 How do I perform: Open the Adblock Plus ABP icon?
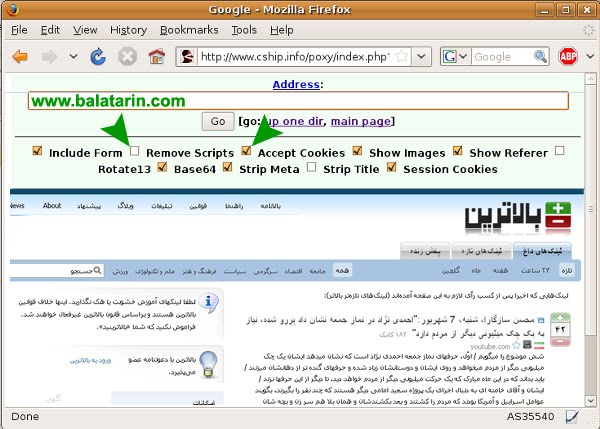(x=568, y=57)
